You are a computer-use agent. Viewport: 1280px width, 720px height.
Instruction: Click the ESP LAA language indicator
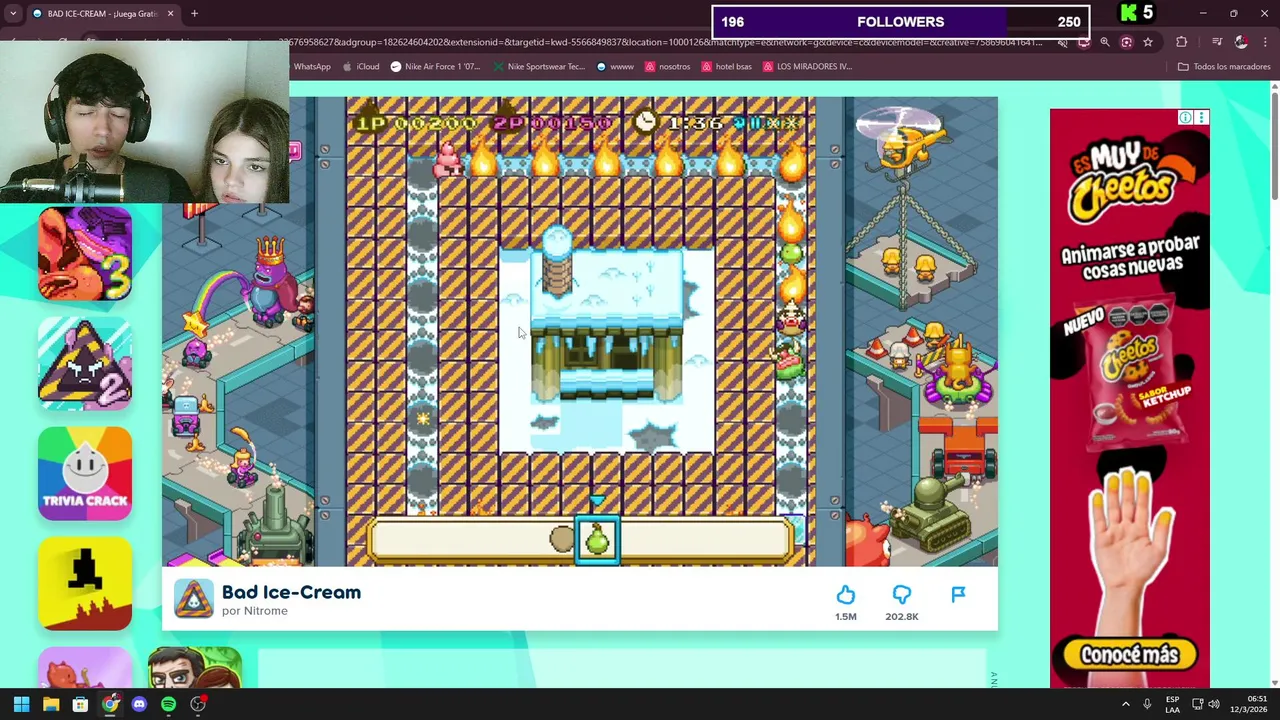[x=1172, y=704]
